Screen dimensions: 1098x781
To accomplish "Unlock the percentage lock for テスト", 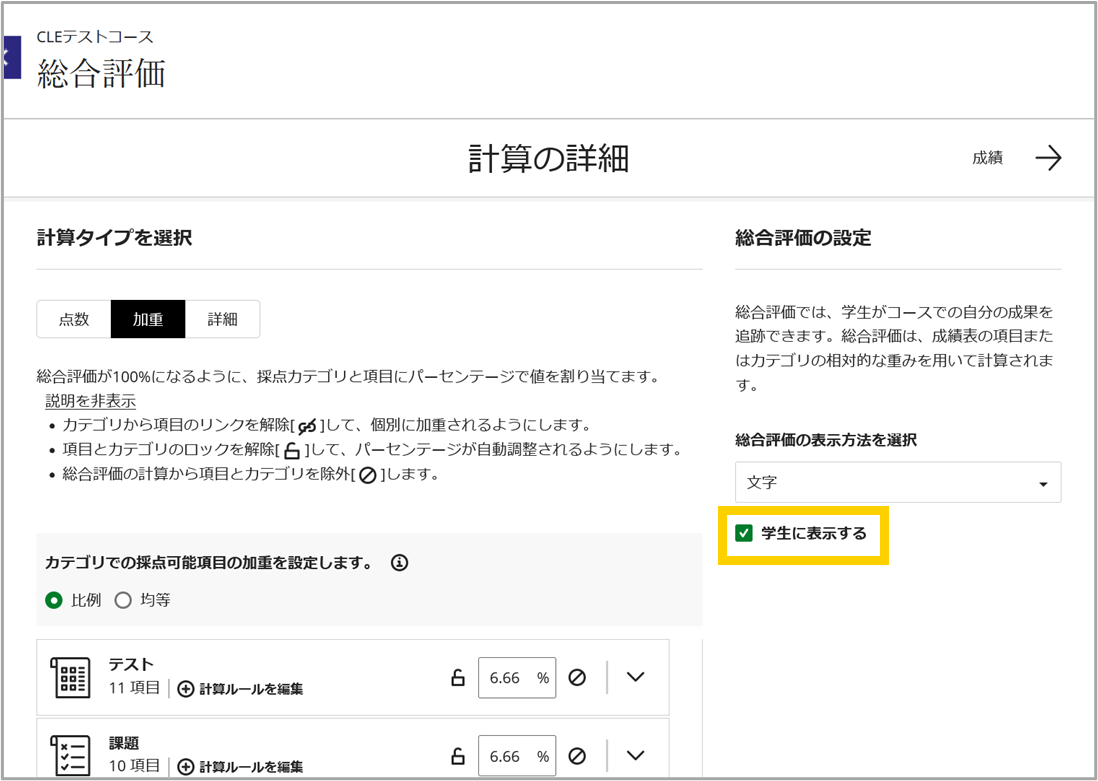I will point(458,677).
